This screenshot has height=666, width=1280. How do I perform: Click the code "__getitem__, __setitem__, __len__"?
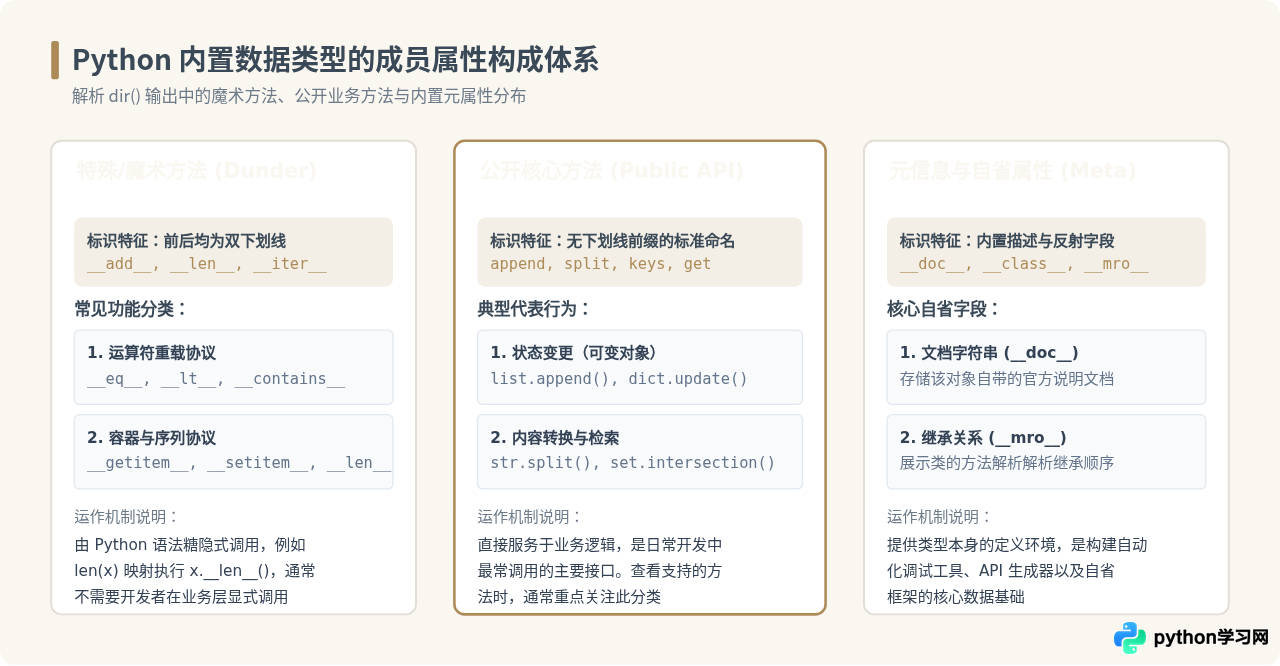239,462
